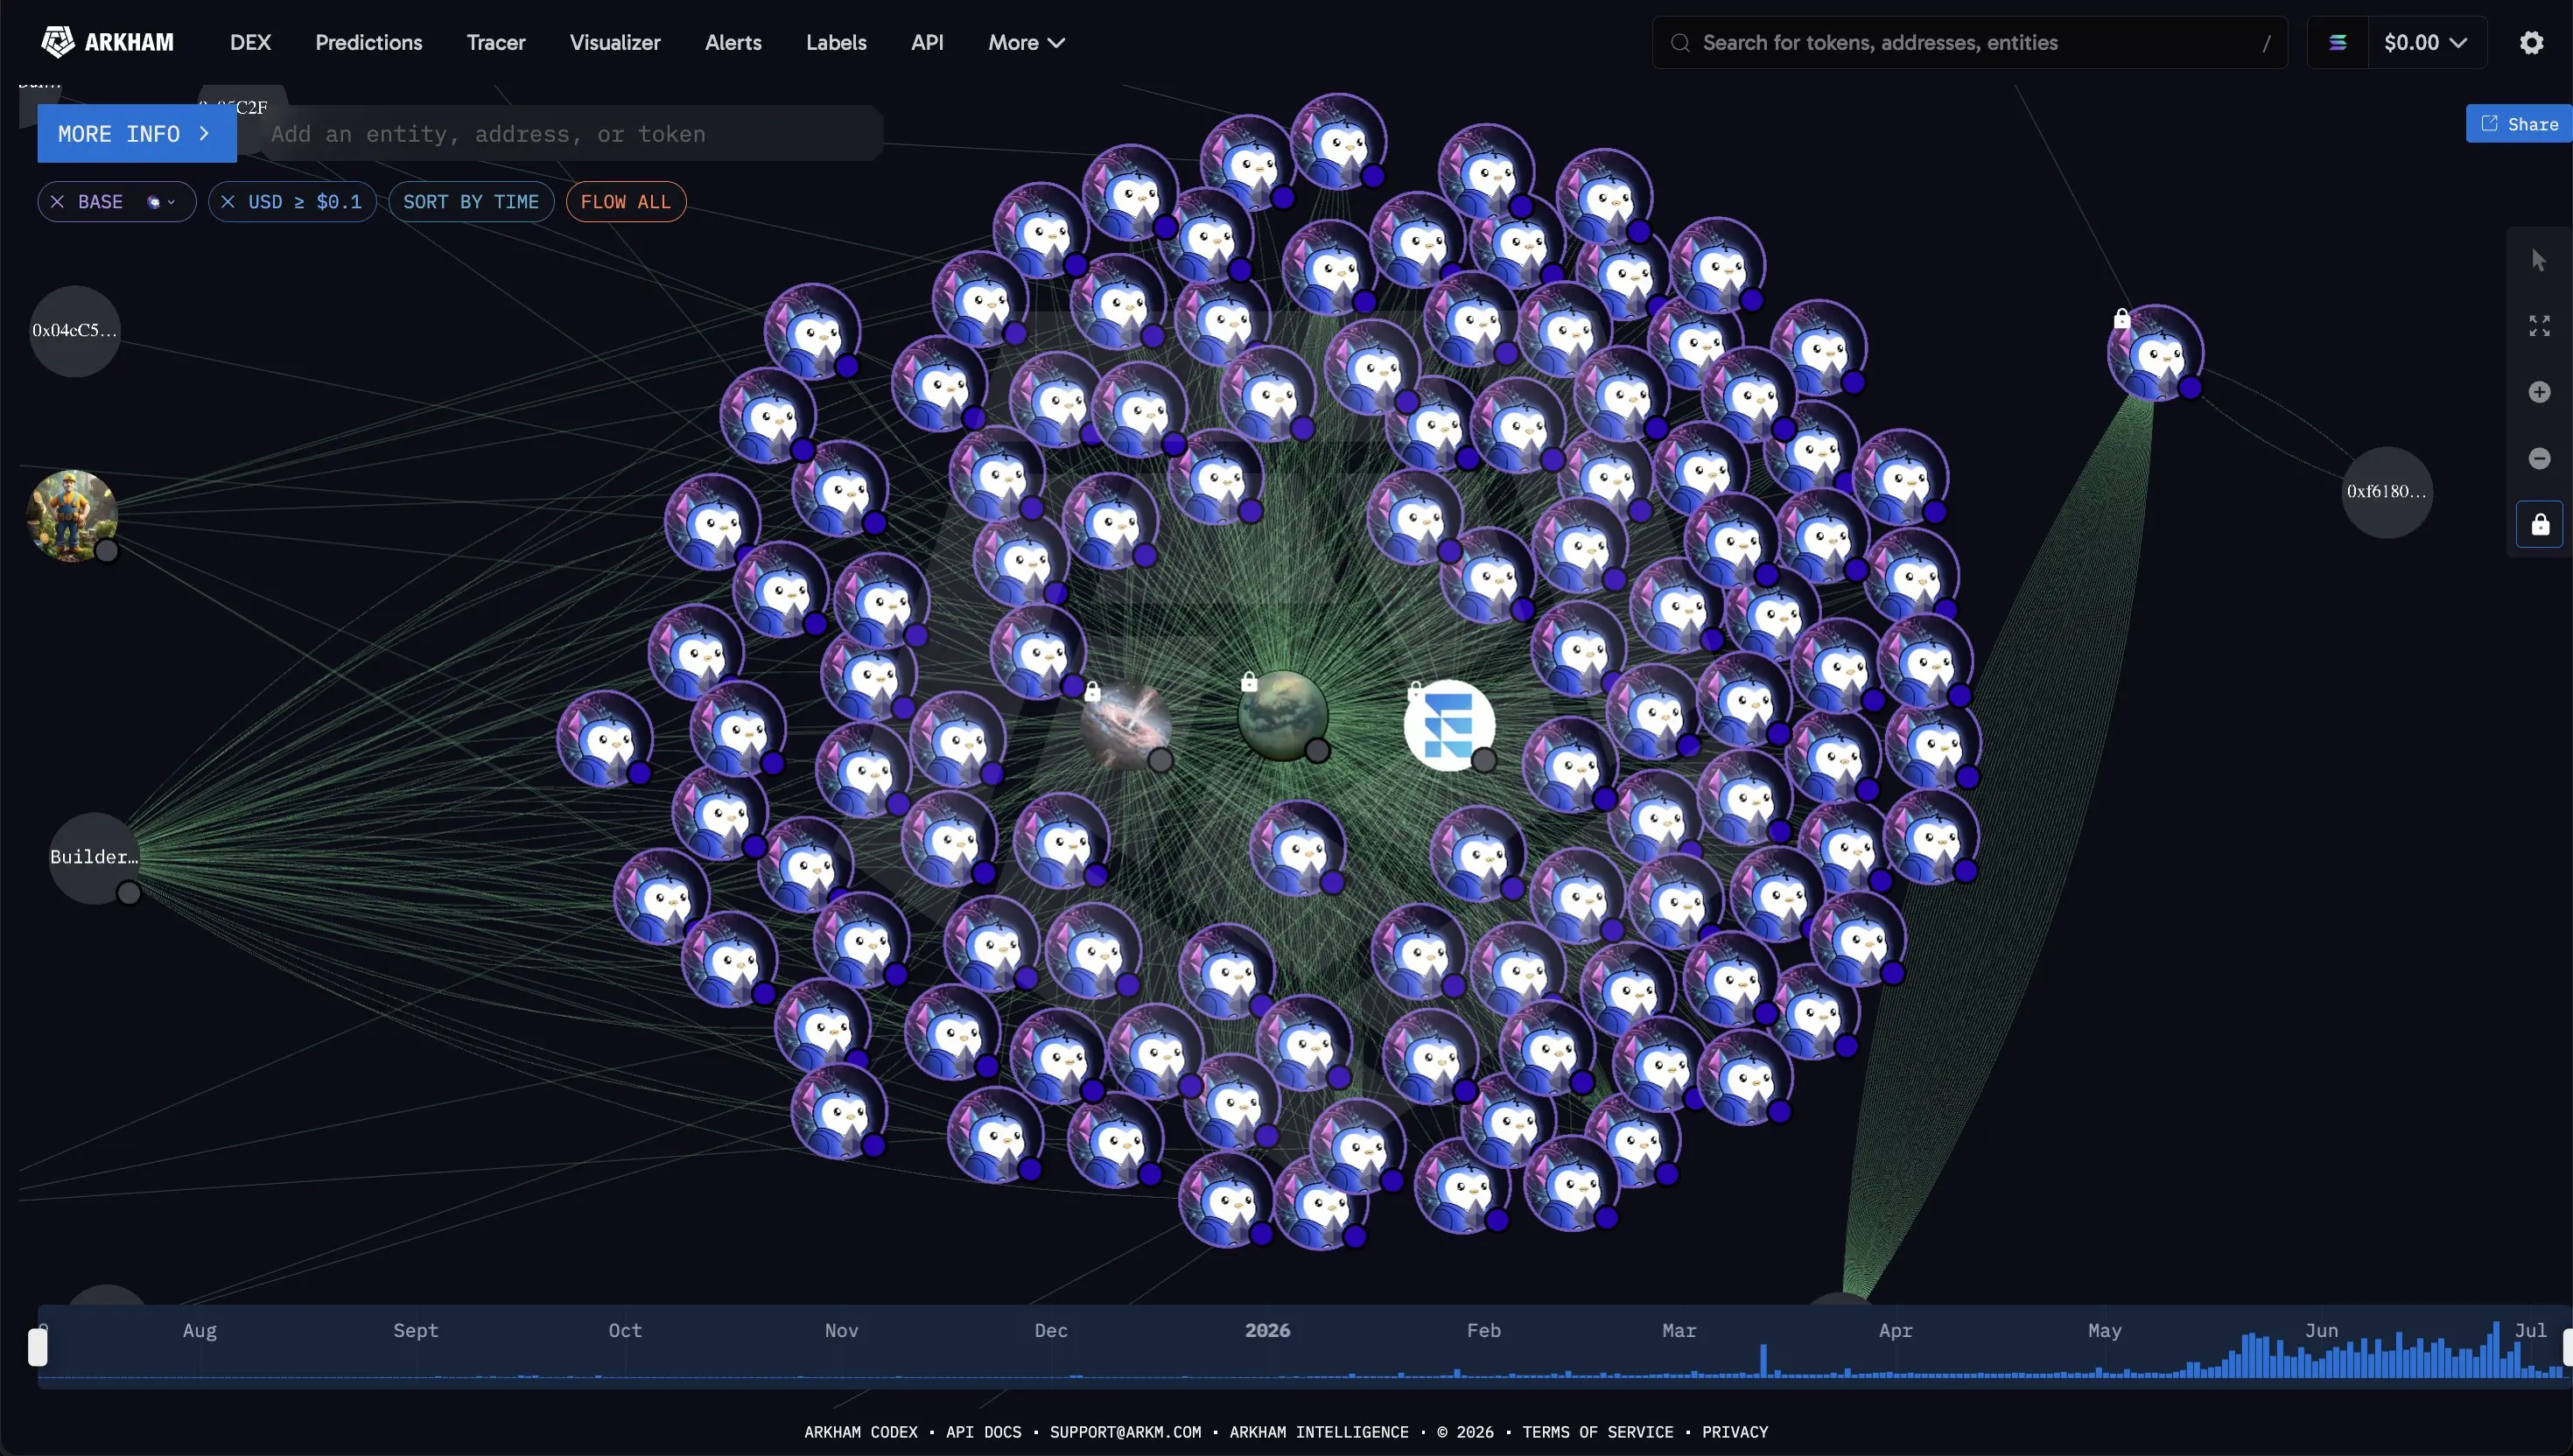Screen dimensions: 2573x1456
Task: Toggle the lock nodes button
Action: [2539, 525]
